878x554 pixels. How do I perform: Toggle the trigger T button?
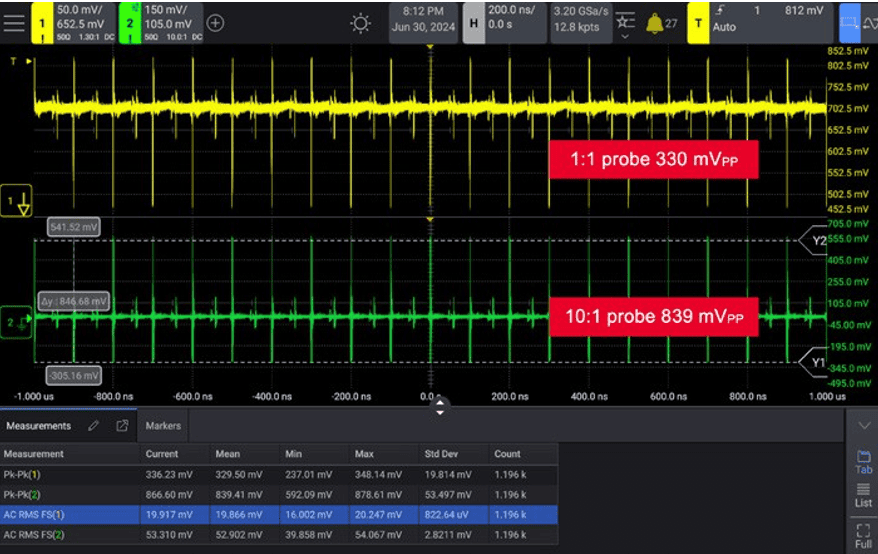coord(698,22)
